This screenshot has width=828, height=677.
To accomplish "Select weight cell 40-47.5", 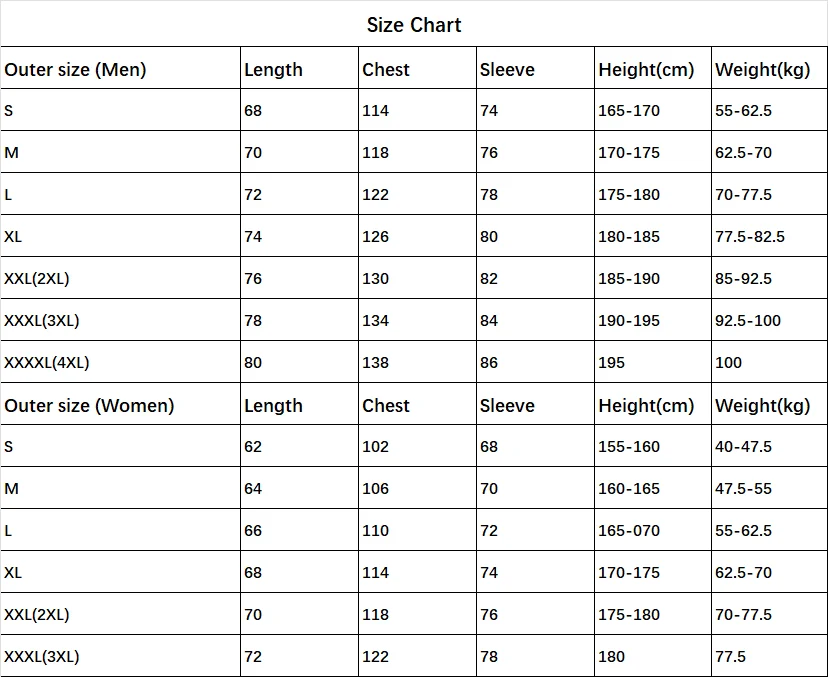I will tap(743, 447).
